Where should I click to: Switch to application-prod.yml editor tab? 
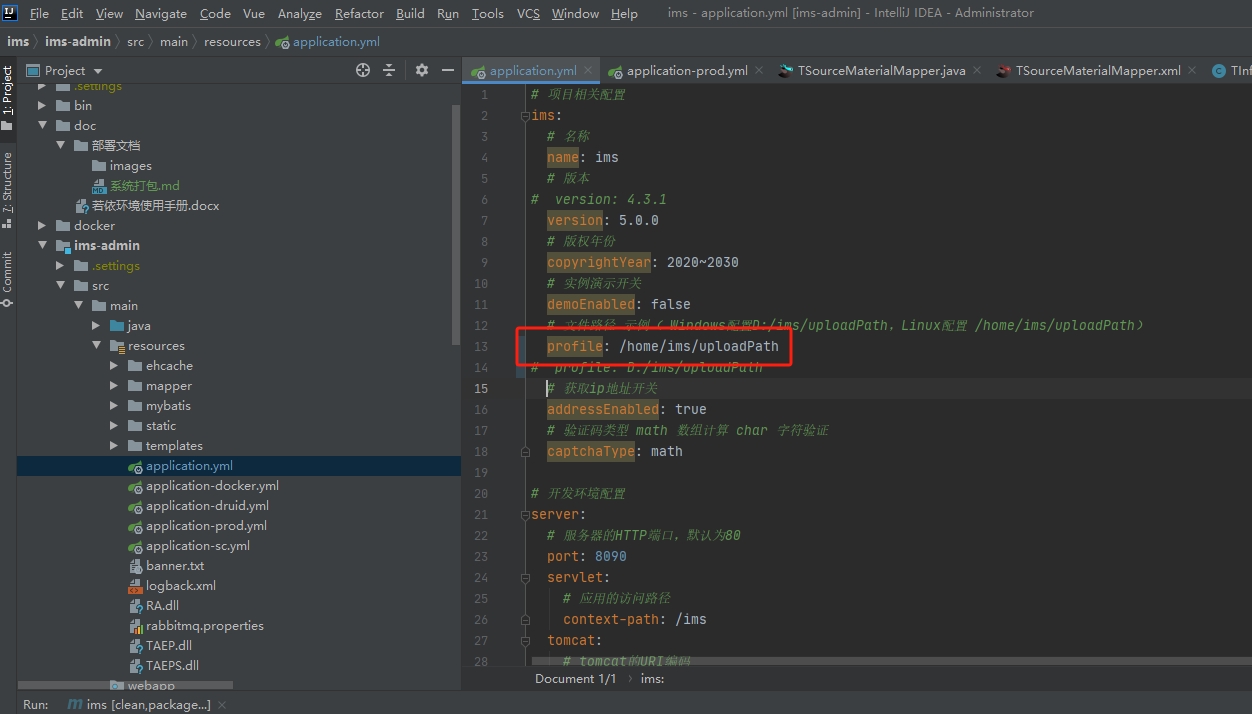click(687, 71)
